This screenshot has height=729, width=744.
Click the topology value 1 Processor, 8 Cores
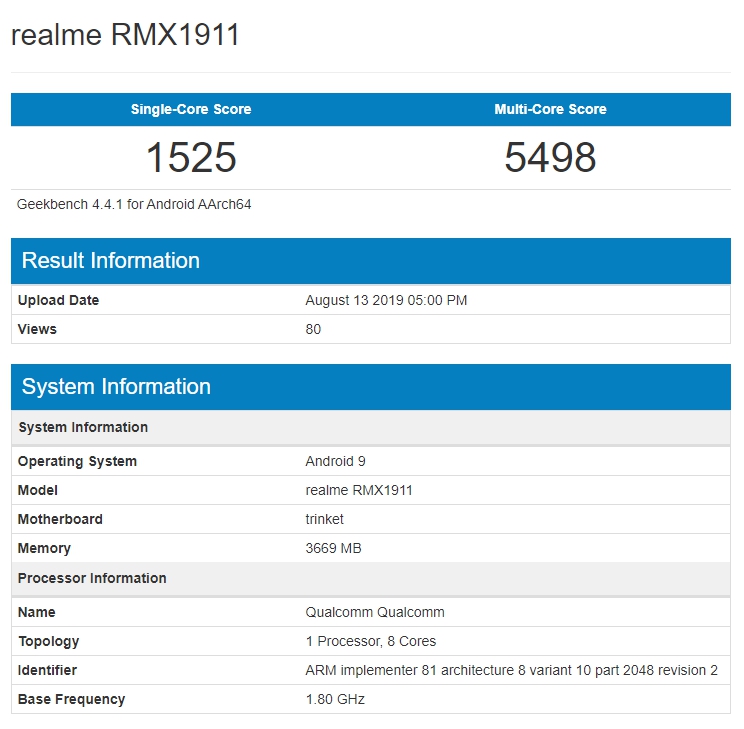pyautogui.click(x=371, y=641)
